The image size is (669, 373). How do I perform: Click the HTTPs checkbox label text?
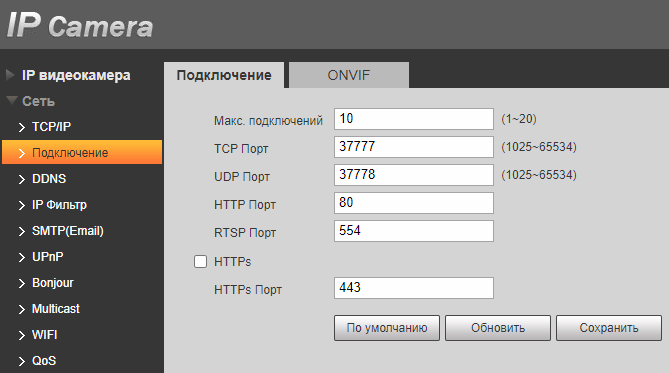click(233, 262)
